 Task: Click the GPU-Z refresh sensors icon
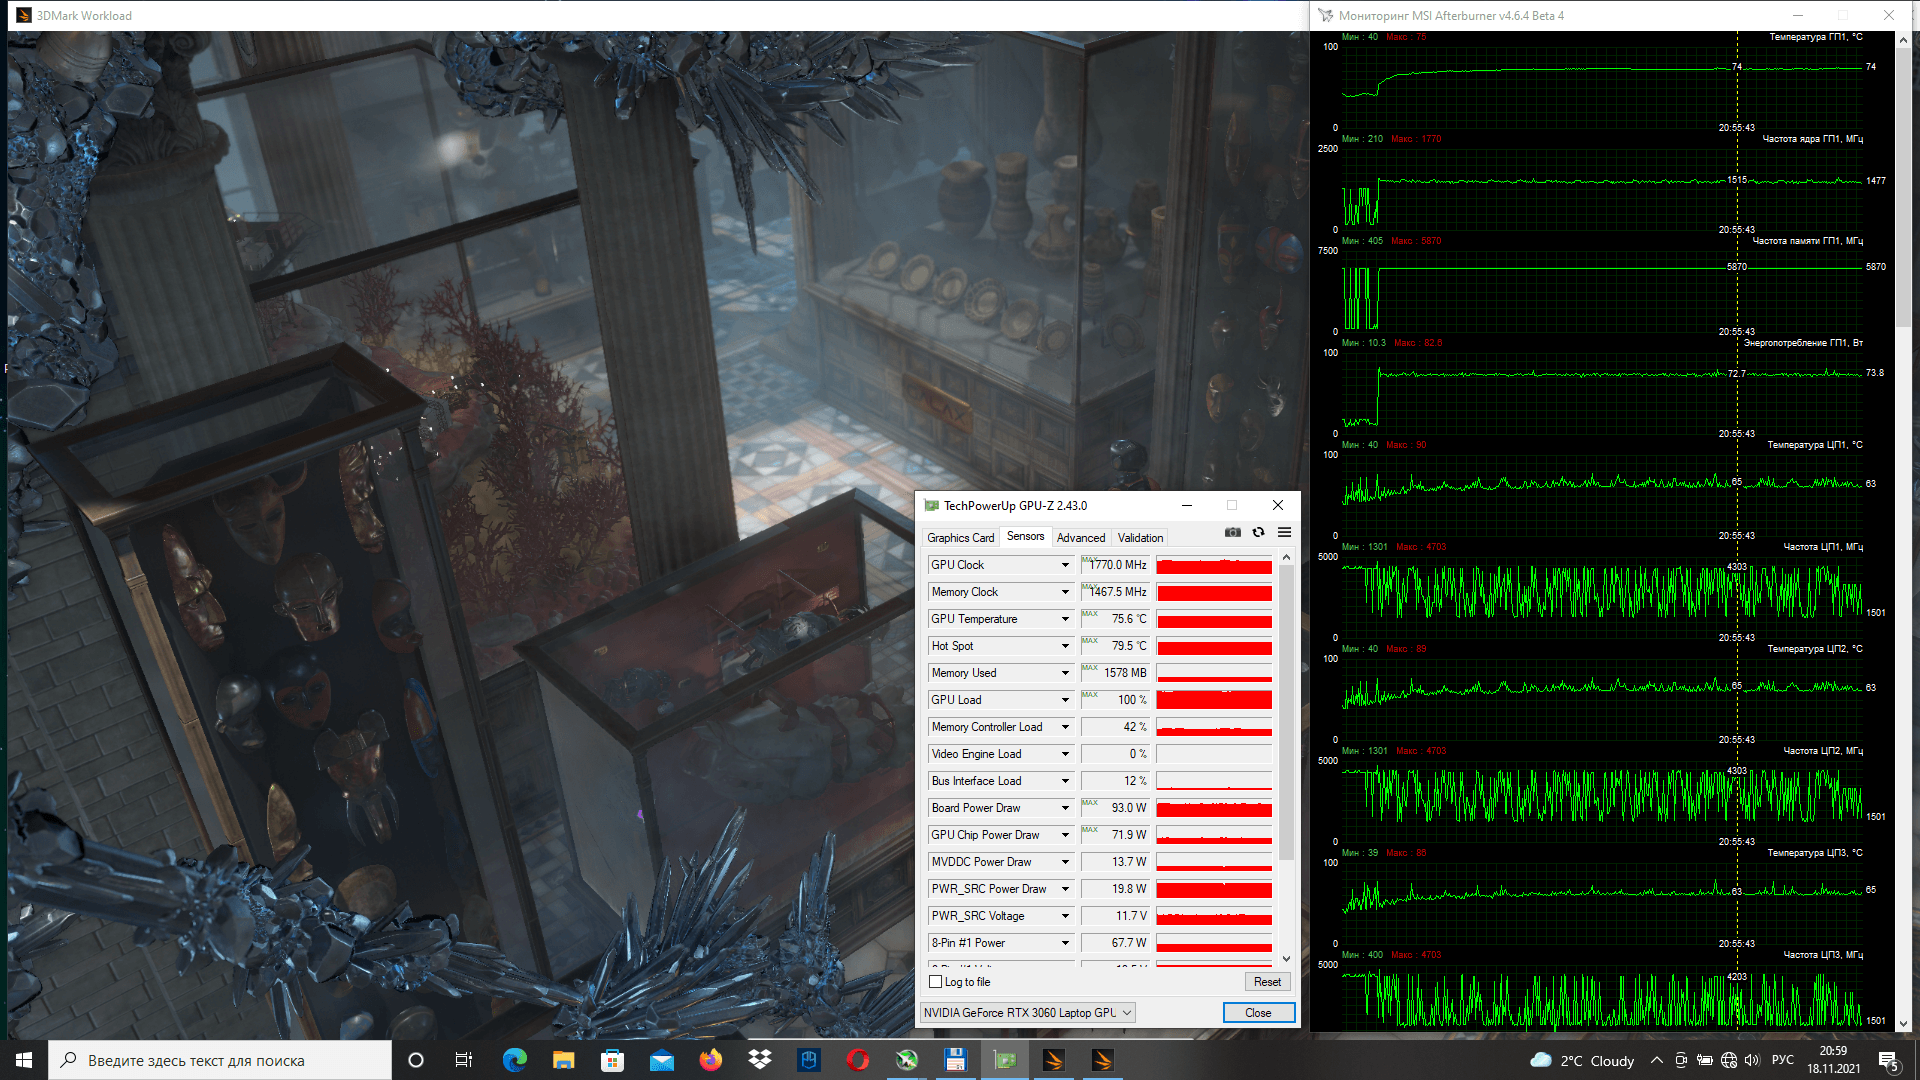pos(1258,533)
